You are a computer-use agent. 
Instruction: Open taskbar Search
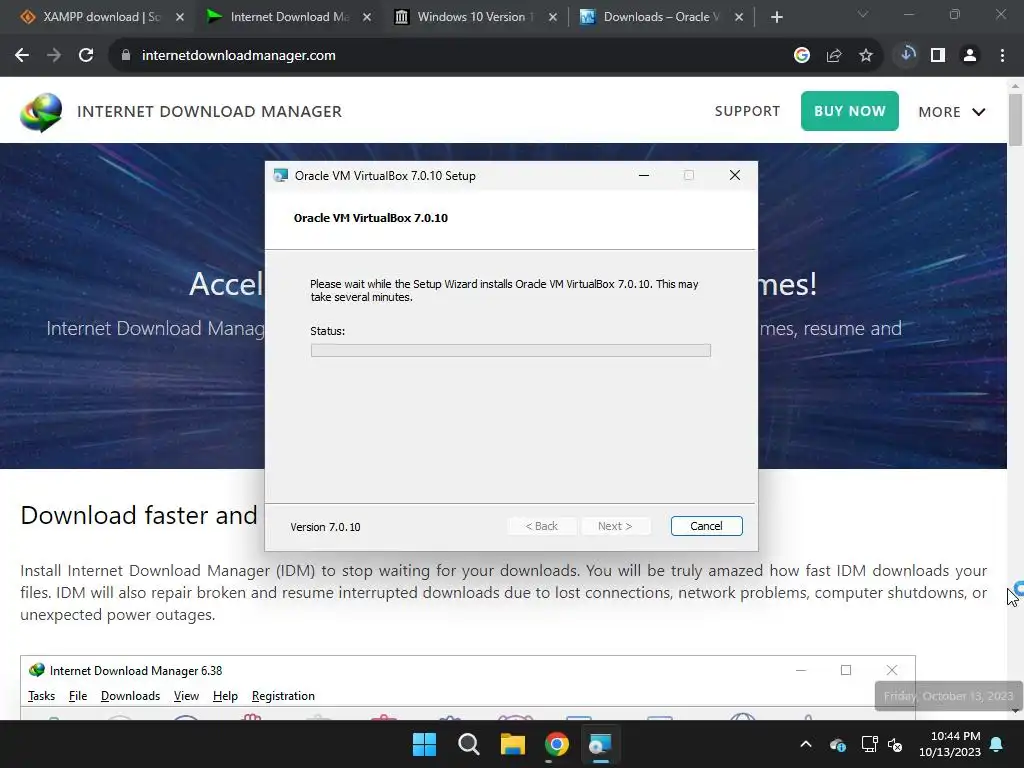coord(468,744)
